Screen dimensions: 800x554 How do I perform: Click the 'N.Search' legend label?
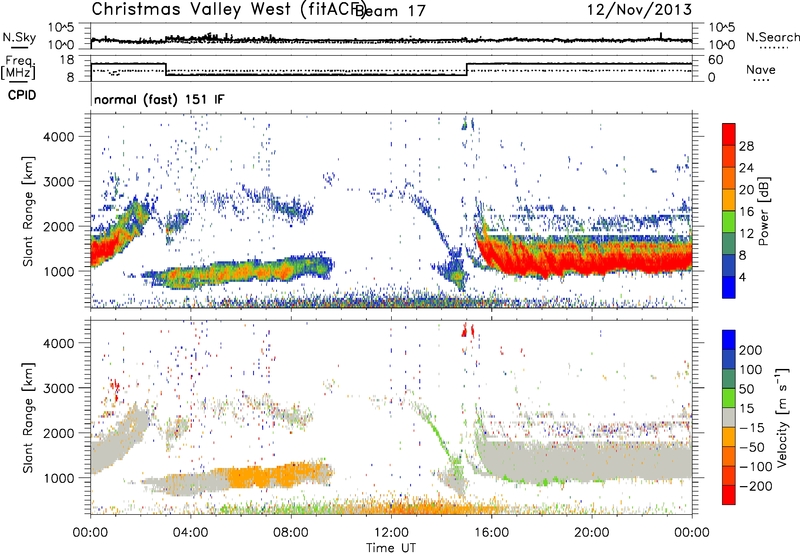pyautogui.click(x=772, y=37)
